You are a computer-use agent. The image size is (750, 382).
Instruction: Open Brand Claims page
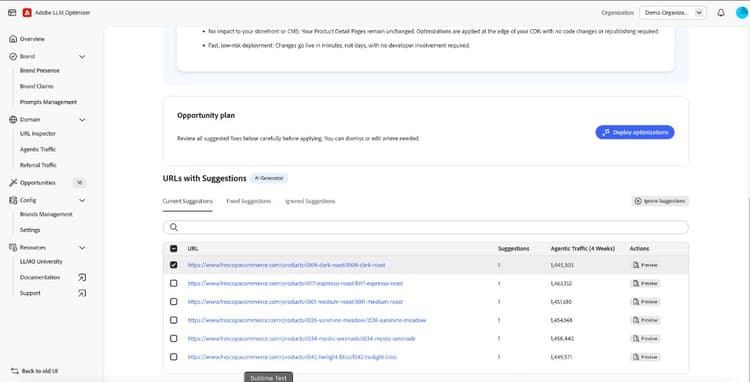coord(37,87)
